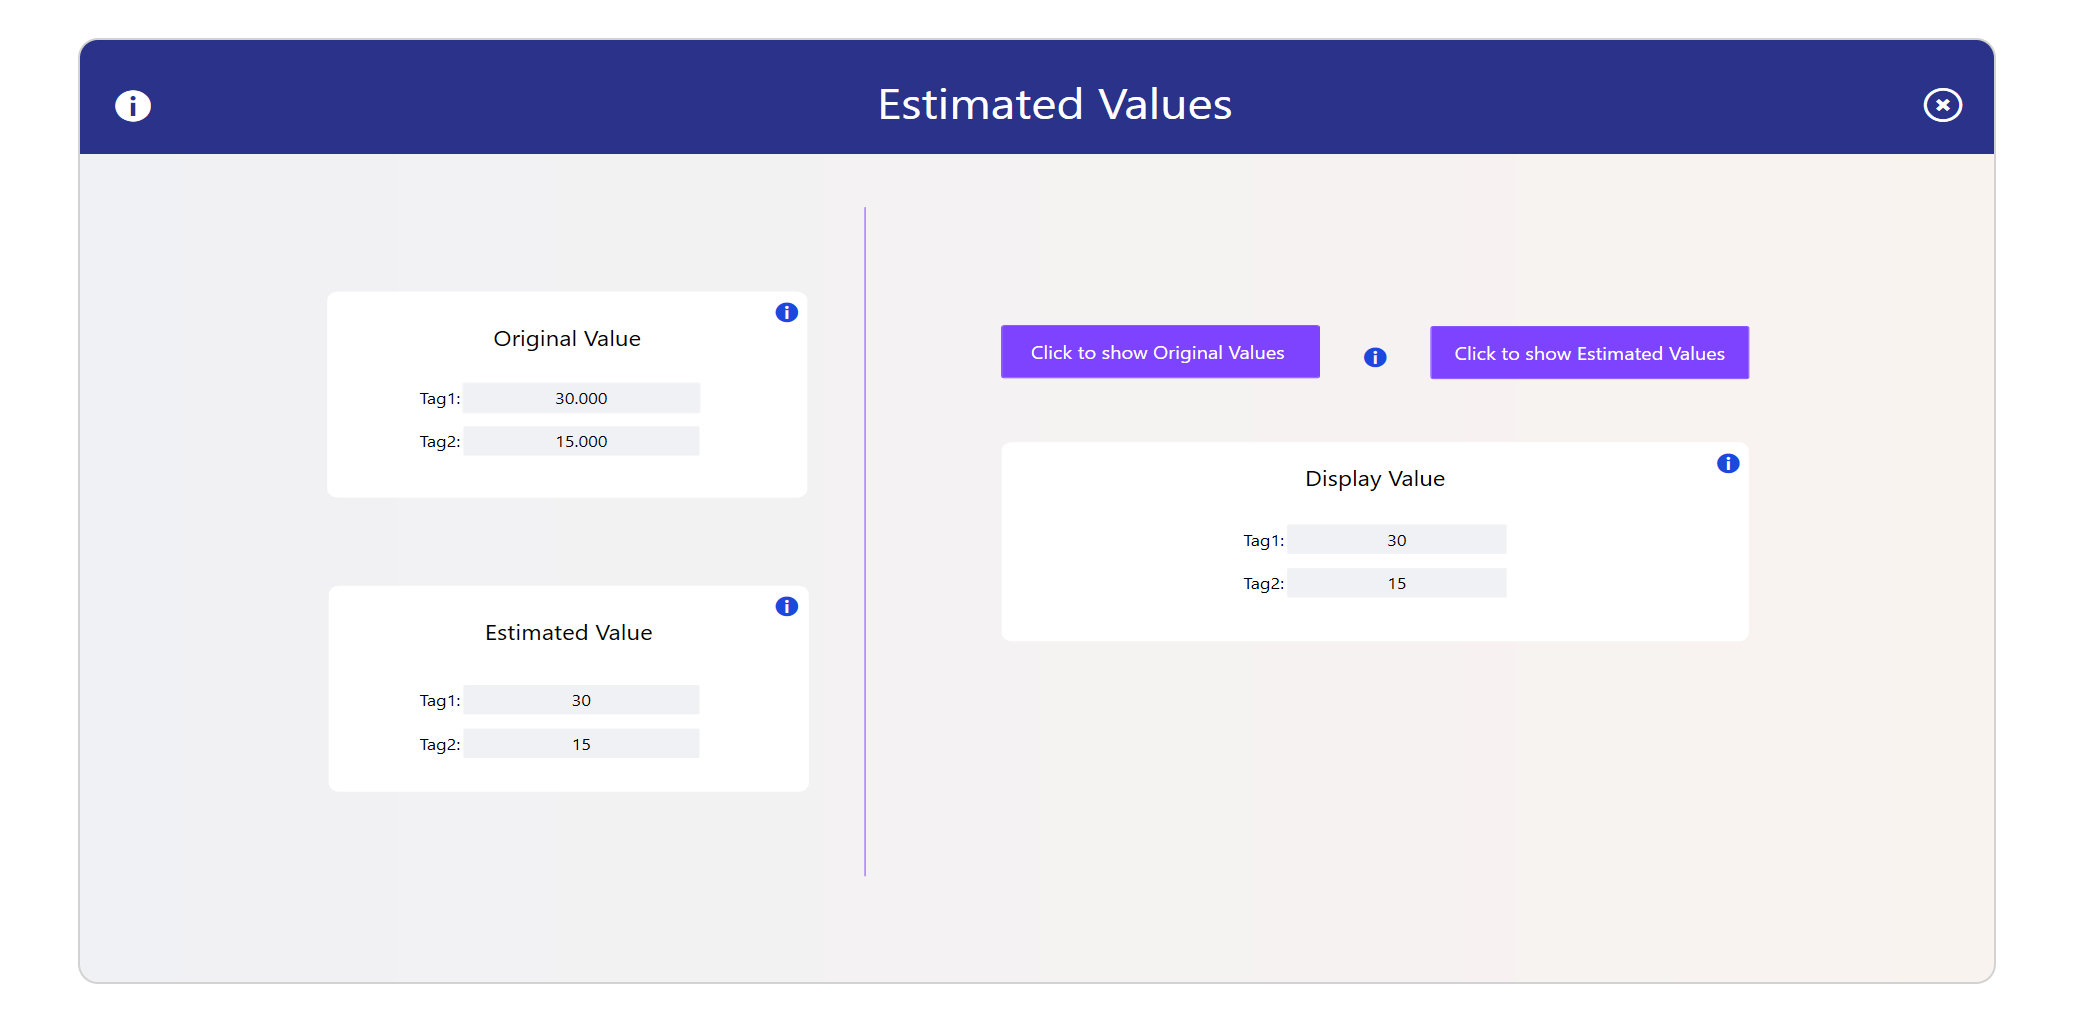This screenshot has height=1022, width=2074.
Task: Focus the Tag1 field in Estimated Value card
Action: (x=581, y=700)
